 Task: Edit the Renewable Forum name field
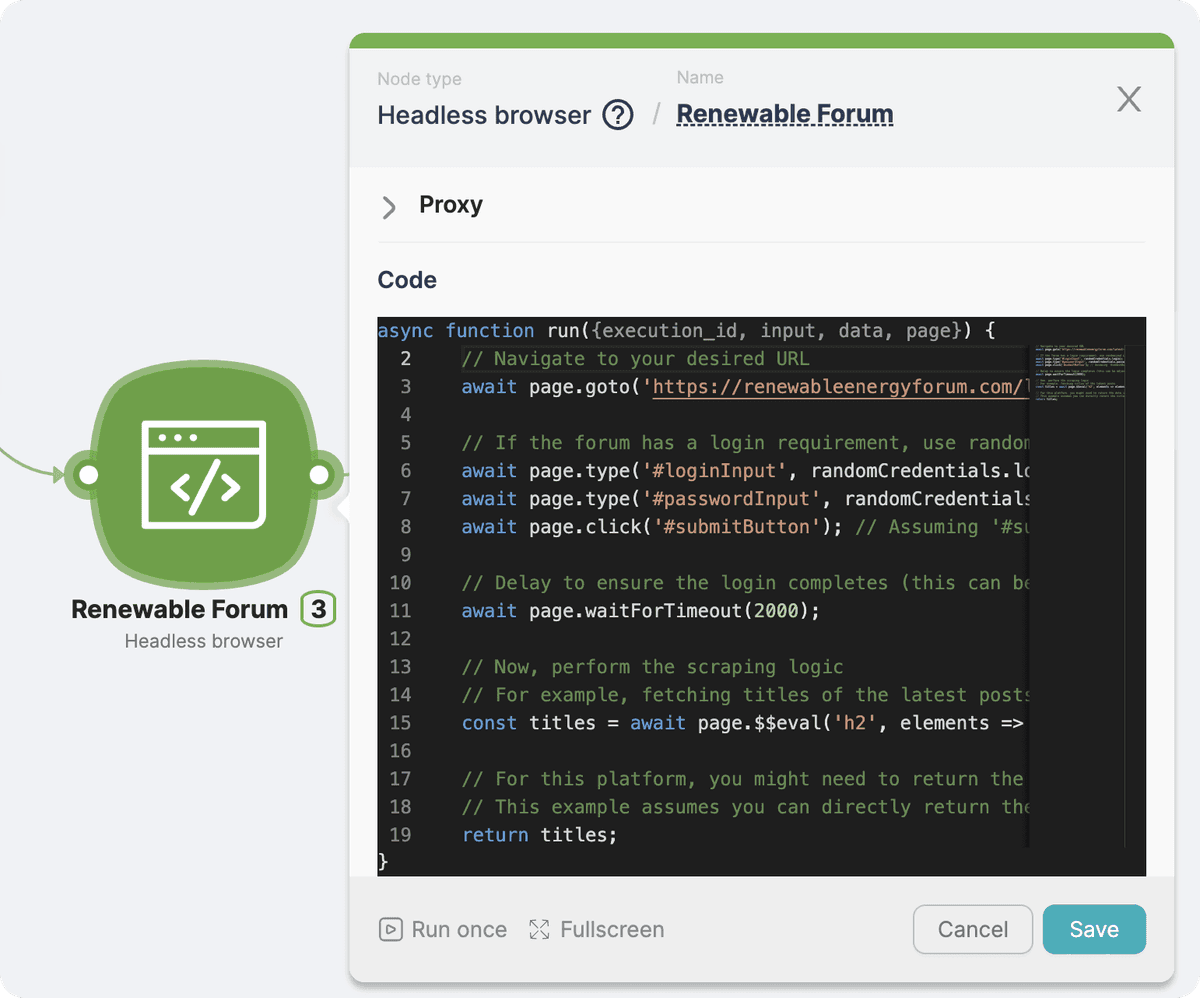click(785, 115)
